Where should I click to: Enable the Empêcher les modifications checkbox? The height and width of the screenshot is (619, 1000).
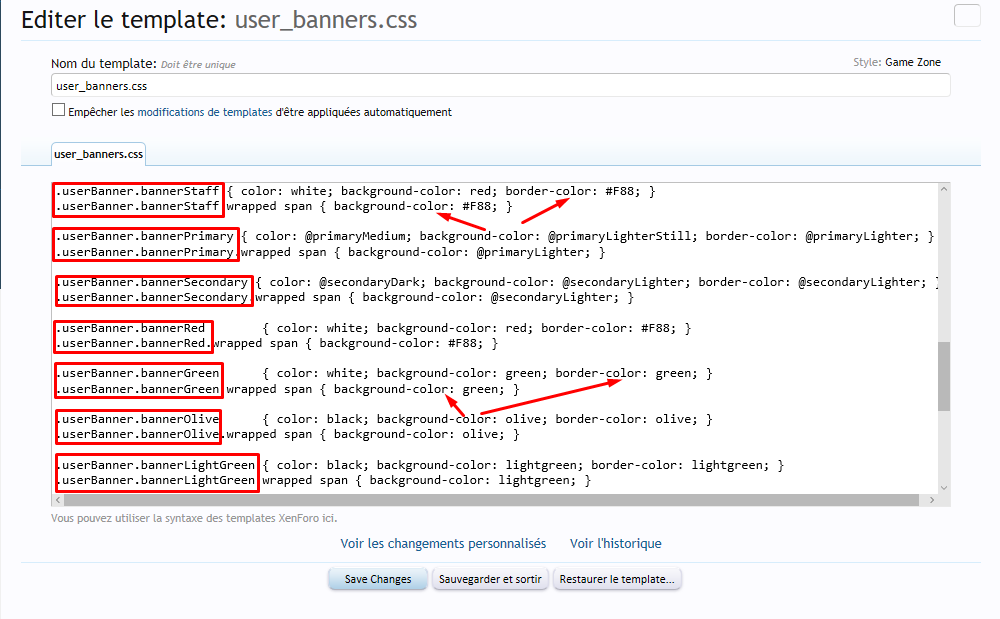[x=59, y=111]
